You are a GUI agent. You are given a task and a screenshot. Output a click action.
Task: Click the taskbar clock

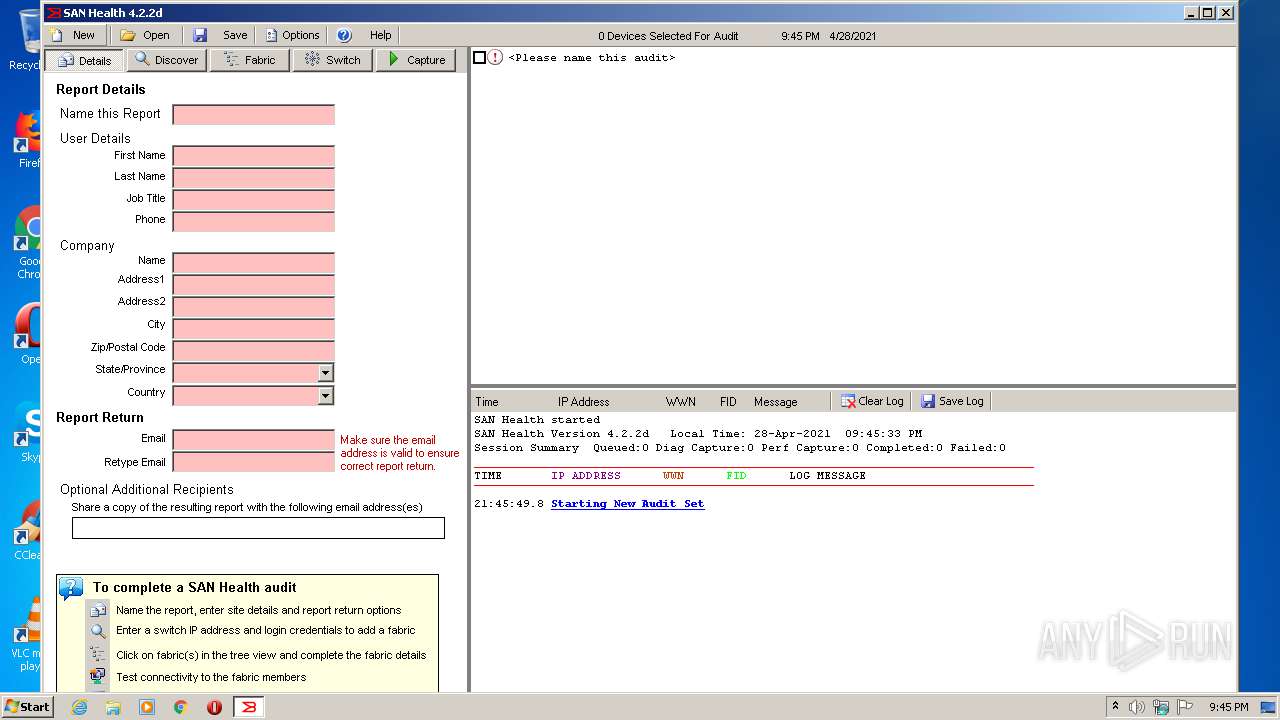pyautogui.click(x=1229, y=707)
